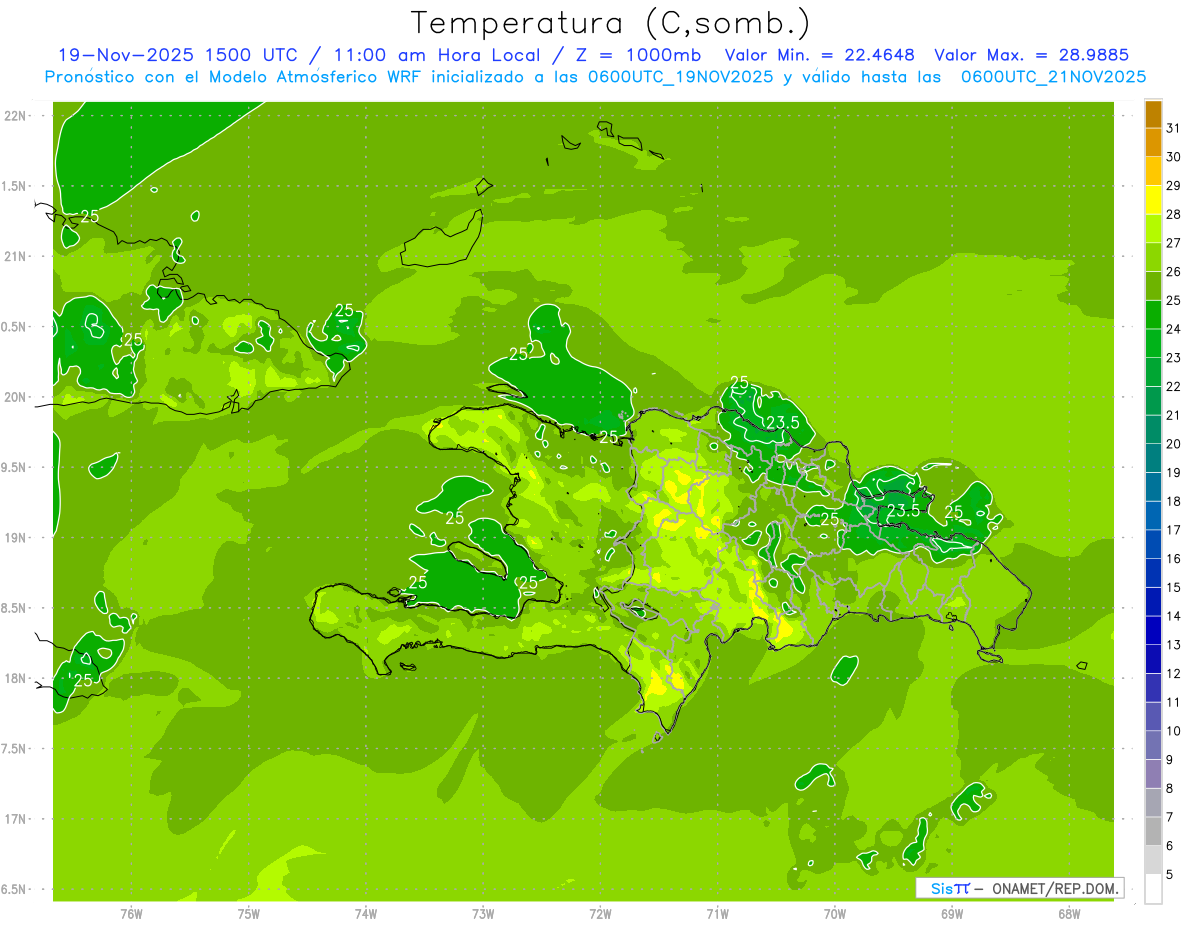
Task: Click legend value 14
Action: [1174, 616]
